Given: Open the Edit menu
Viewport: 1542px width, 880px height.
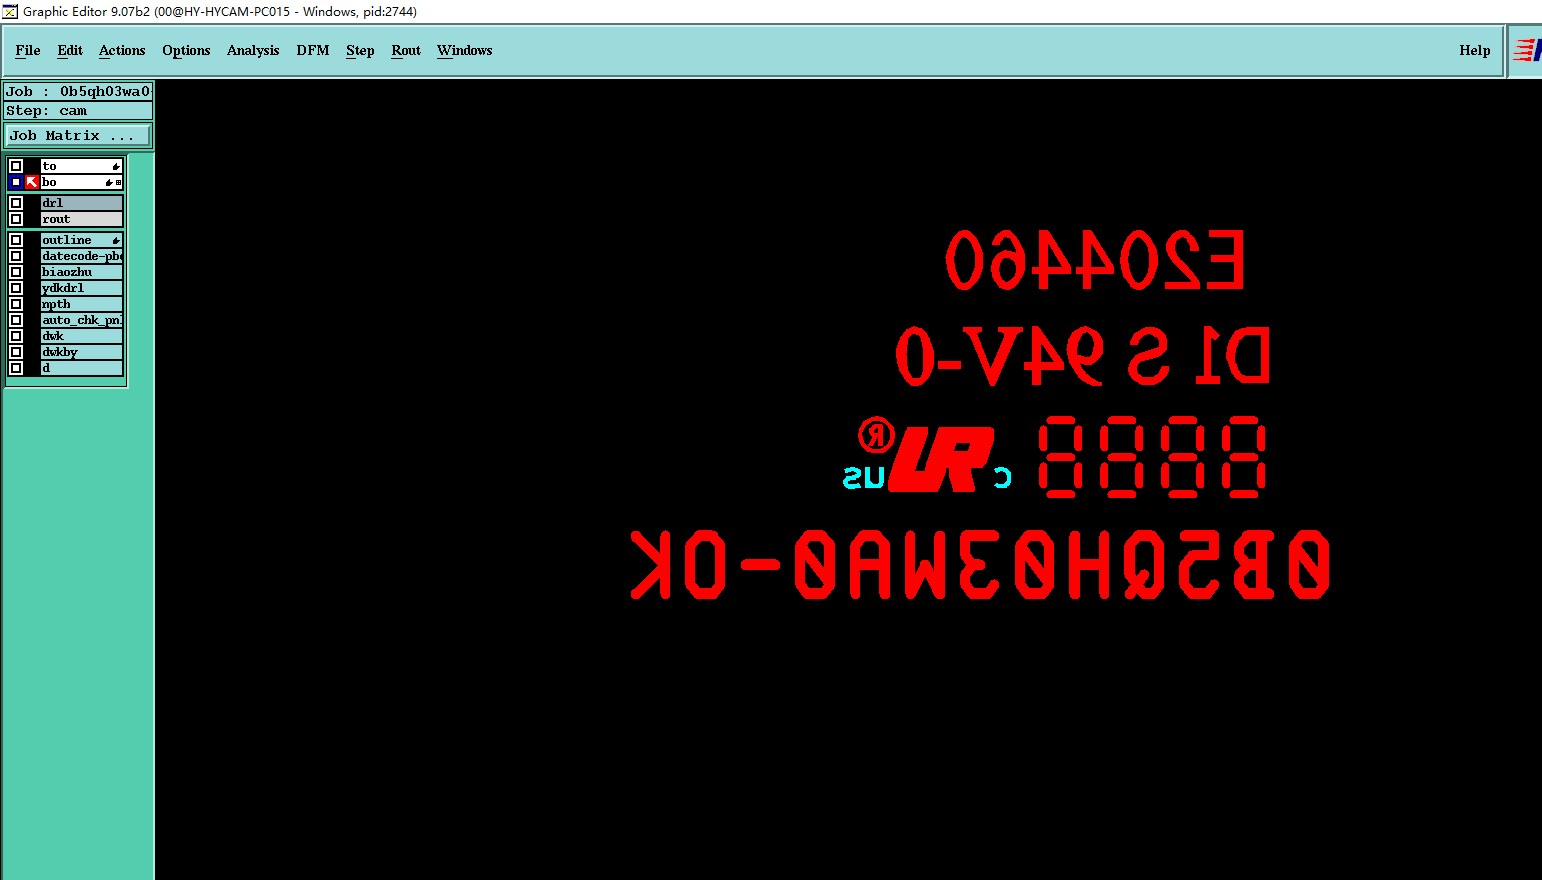Looking at the screenshot, I should pos(70,50).
